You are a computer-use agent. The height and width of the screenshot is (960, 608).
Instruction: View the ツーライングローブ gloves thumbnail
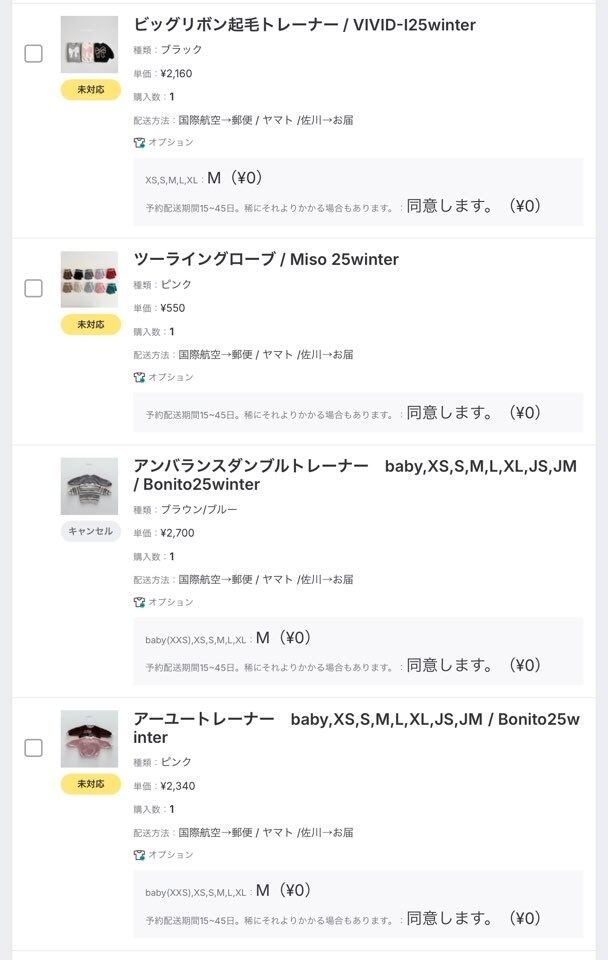tap(89, 279)
